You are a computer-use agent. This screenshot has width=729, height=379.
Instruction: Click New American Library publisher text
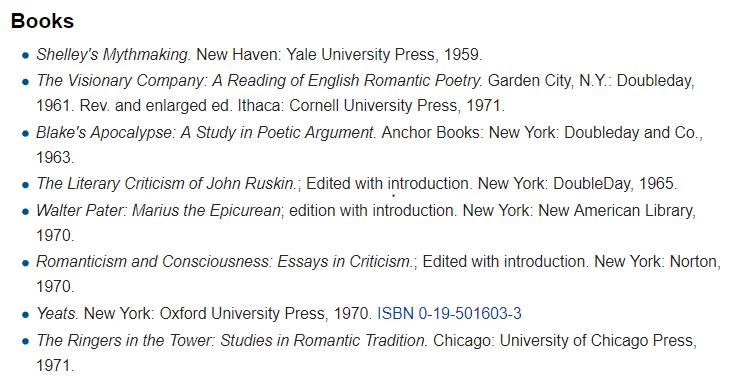[x=616, y=211]
